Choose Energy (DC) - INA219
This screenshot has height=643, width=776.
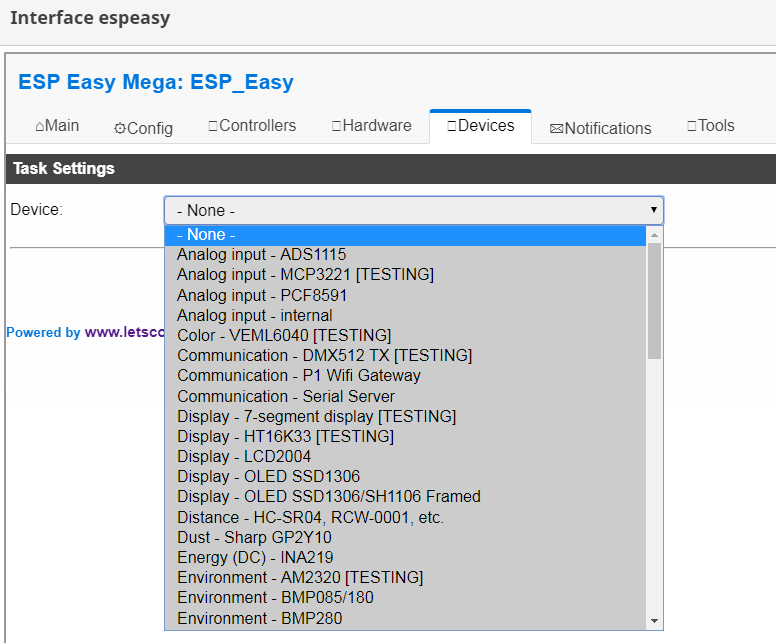[x=405, y=557]
